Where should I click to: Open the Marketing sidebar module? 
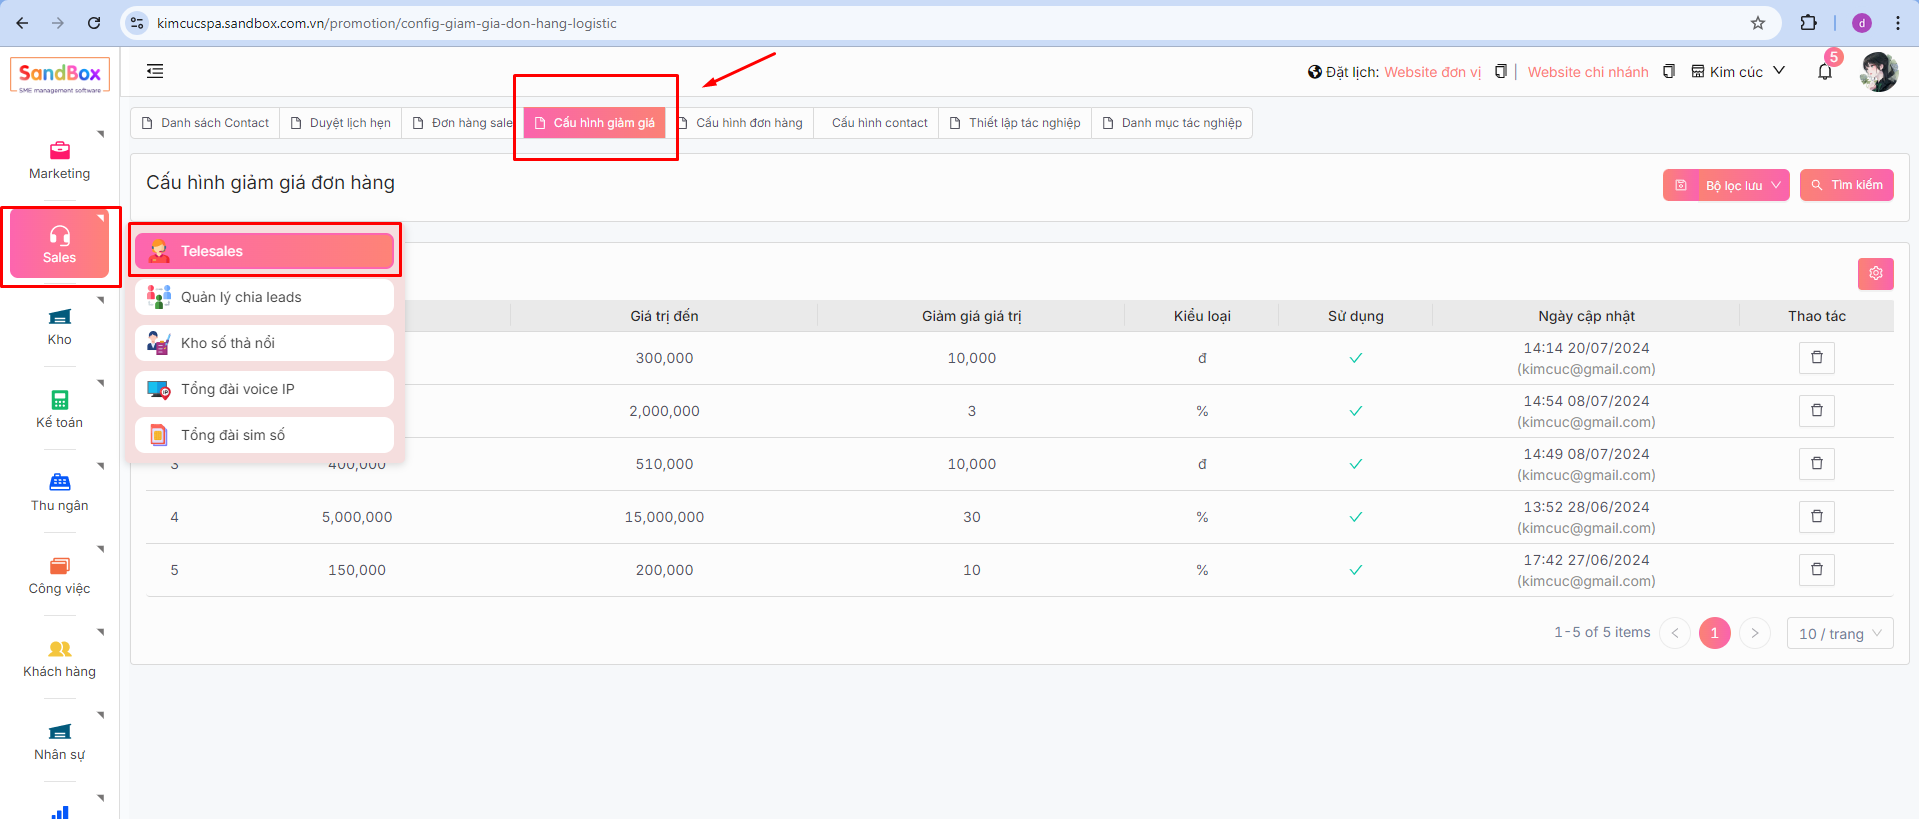[59, 160]
